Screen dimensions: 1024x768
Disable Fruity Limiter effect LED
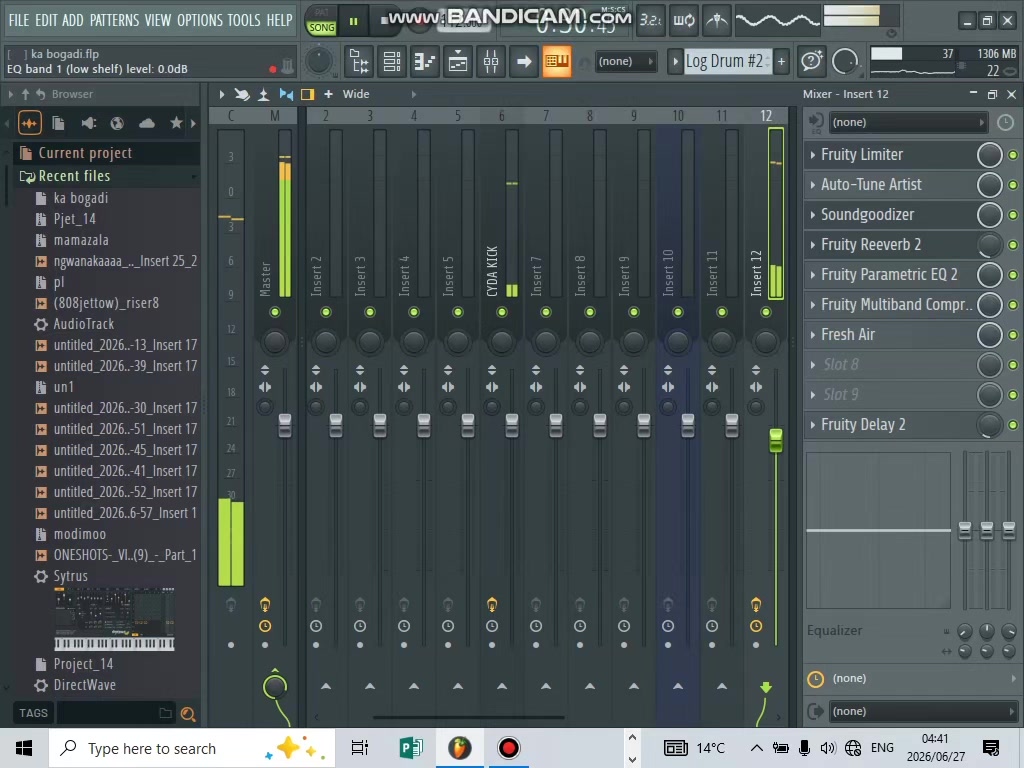pos(1013,155)
